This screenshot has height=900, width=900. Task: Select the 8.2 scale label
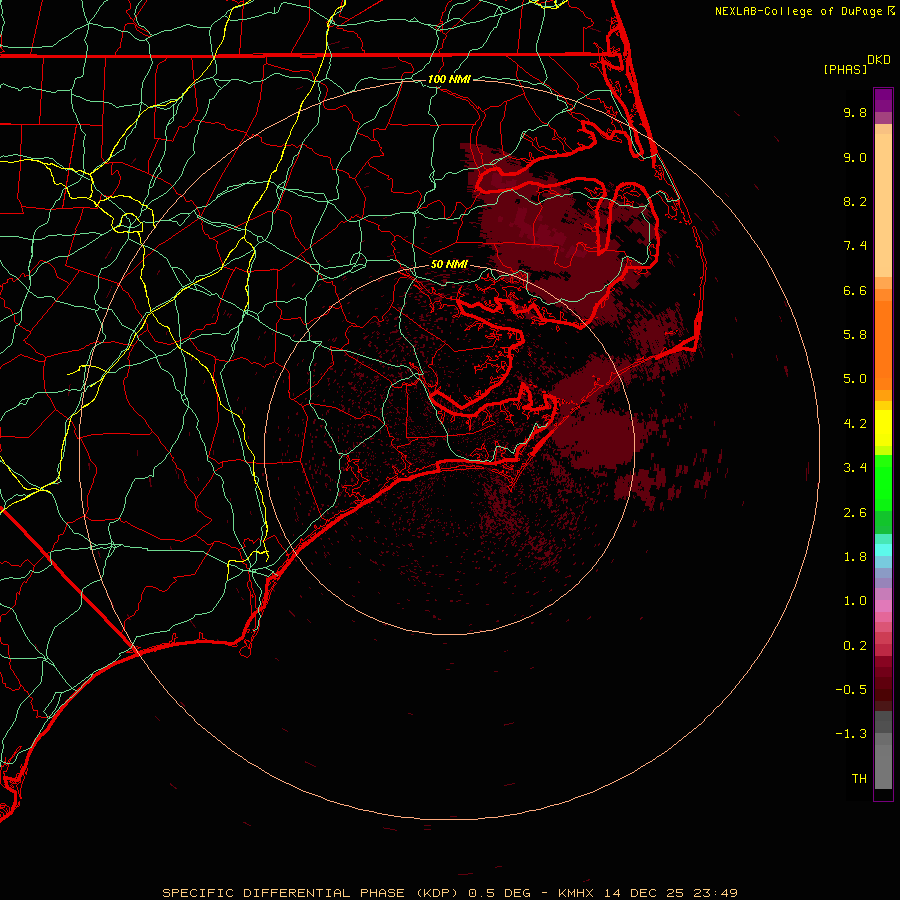tap(855, 201)
